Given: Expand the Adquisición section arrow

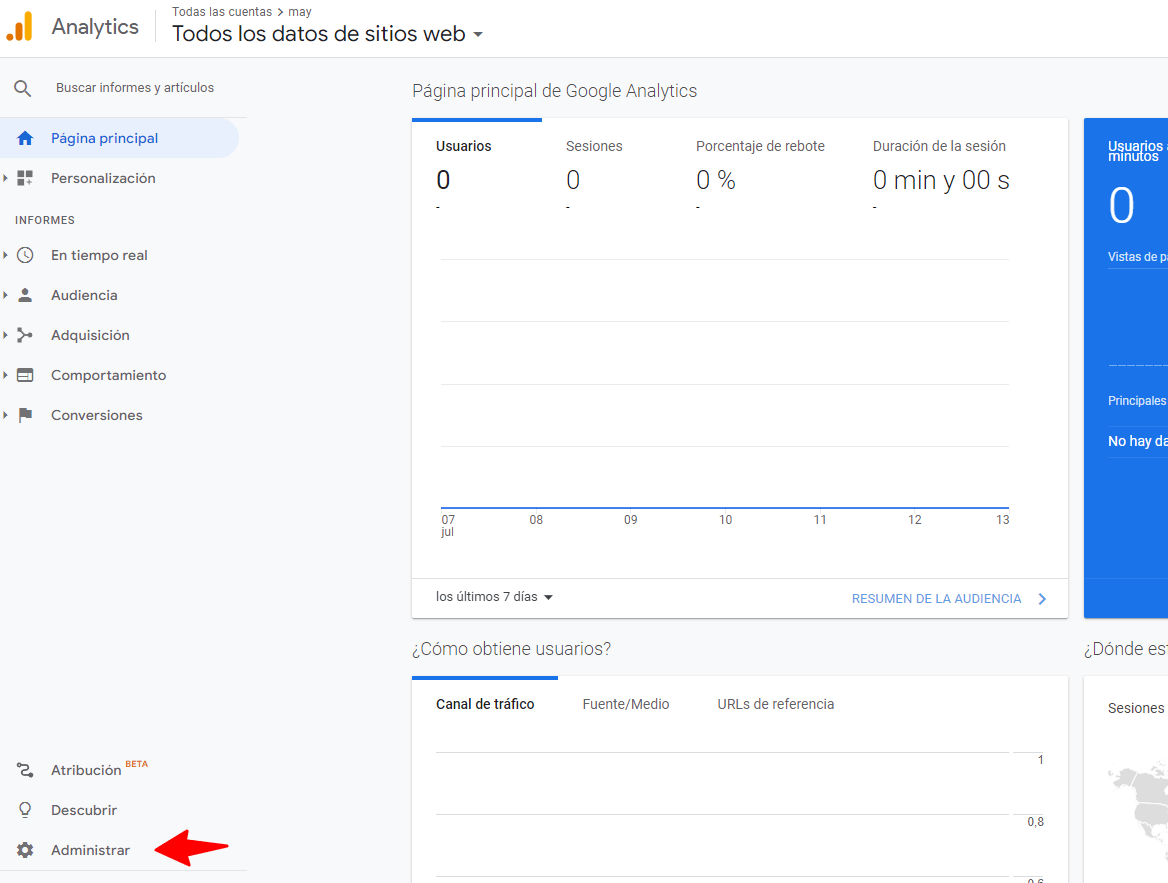Looking at the screenshot, I should tap(5, 335).
